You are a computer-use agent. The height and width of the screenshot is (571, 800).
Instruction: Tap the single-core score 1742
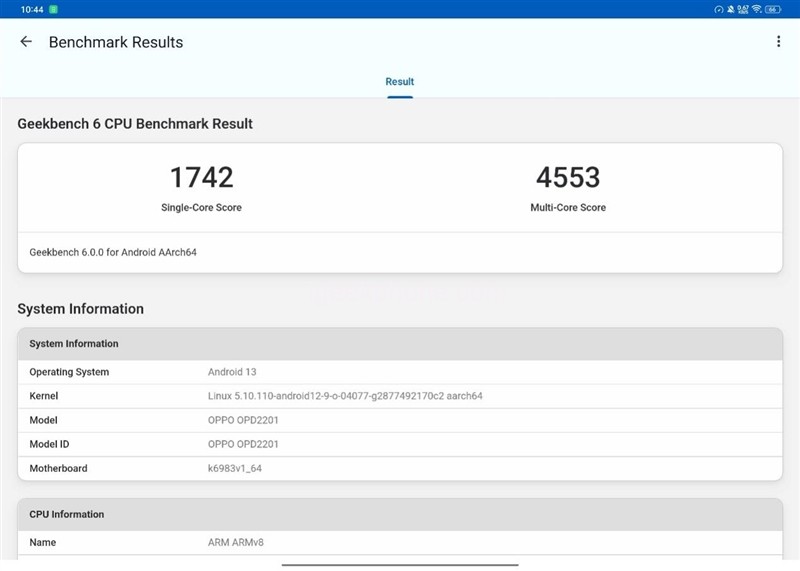[201, 178]
